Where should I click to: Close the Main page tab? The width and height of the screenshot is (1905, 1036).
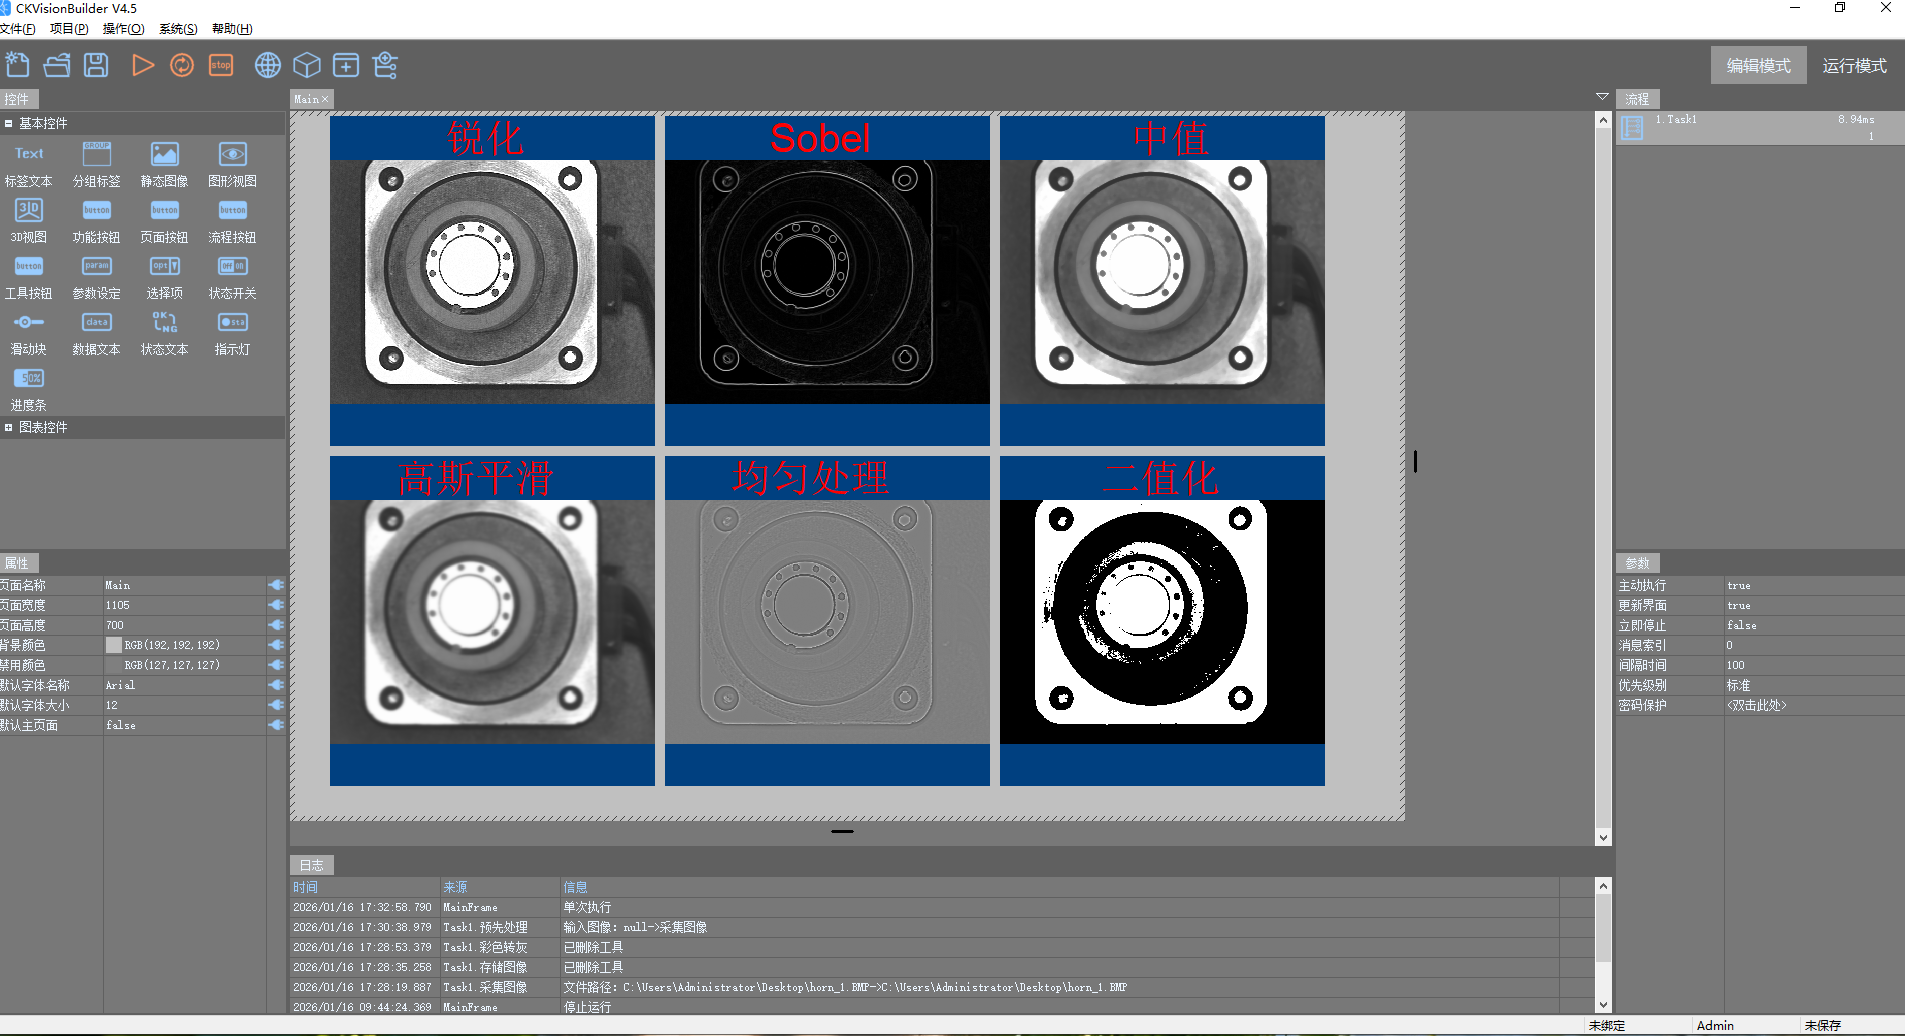(325, 99)
